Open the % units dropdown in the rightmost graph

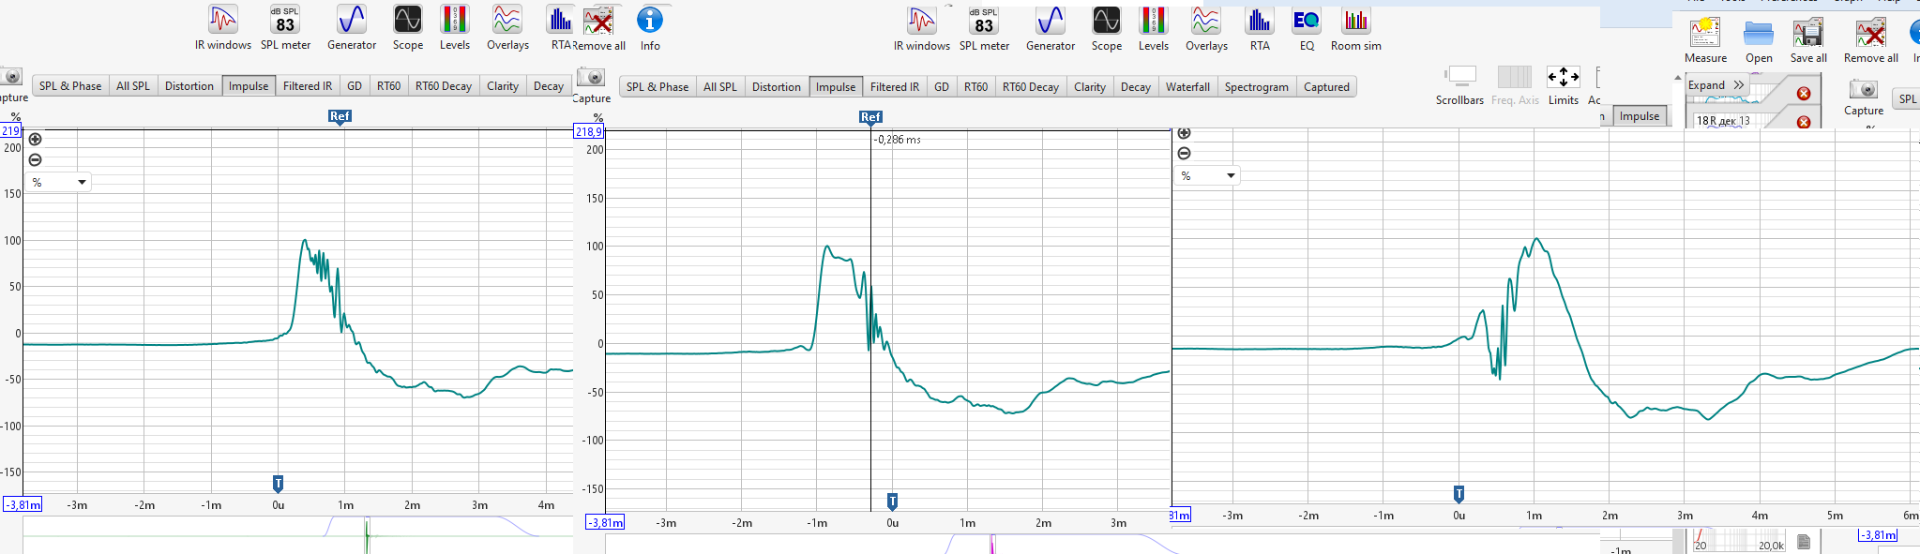click(x=1208, y=176)
